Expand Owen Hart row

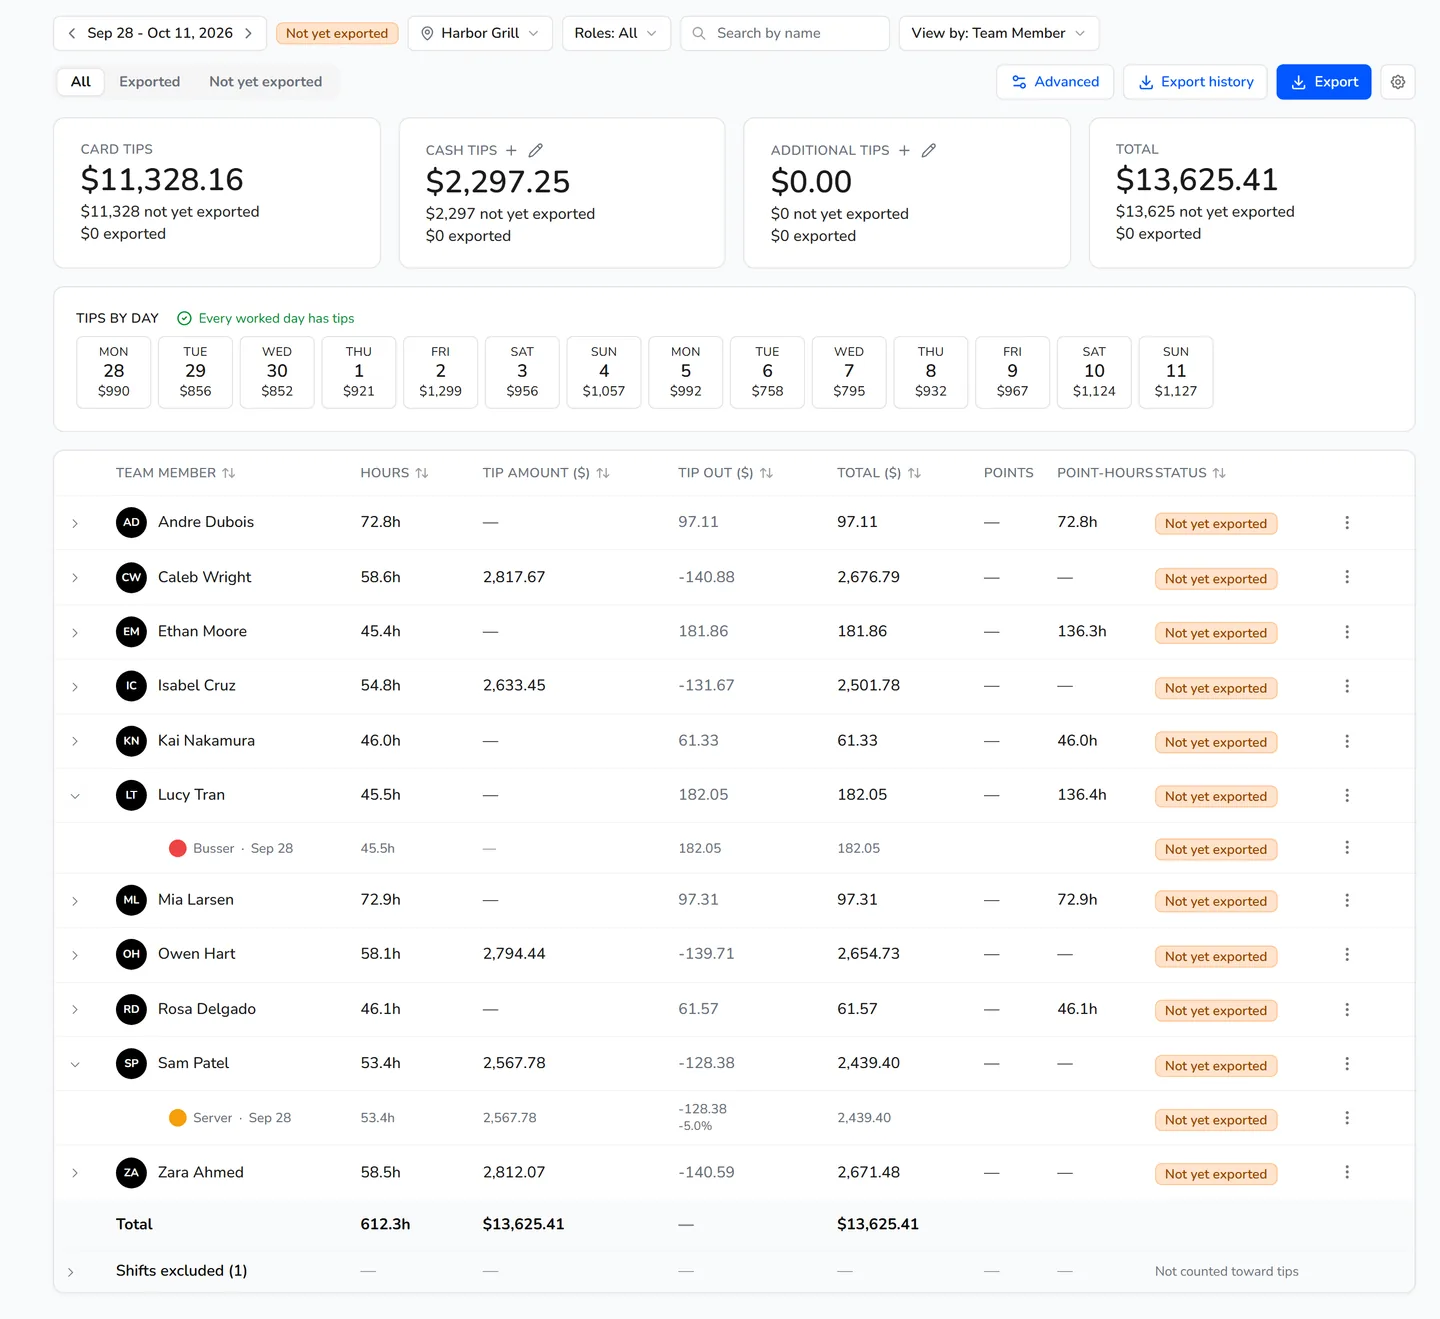[75, 955]
